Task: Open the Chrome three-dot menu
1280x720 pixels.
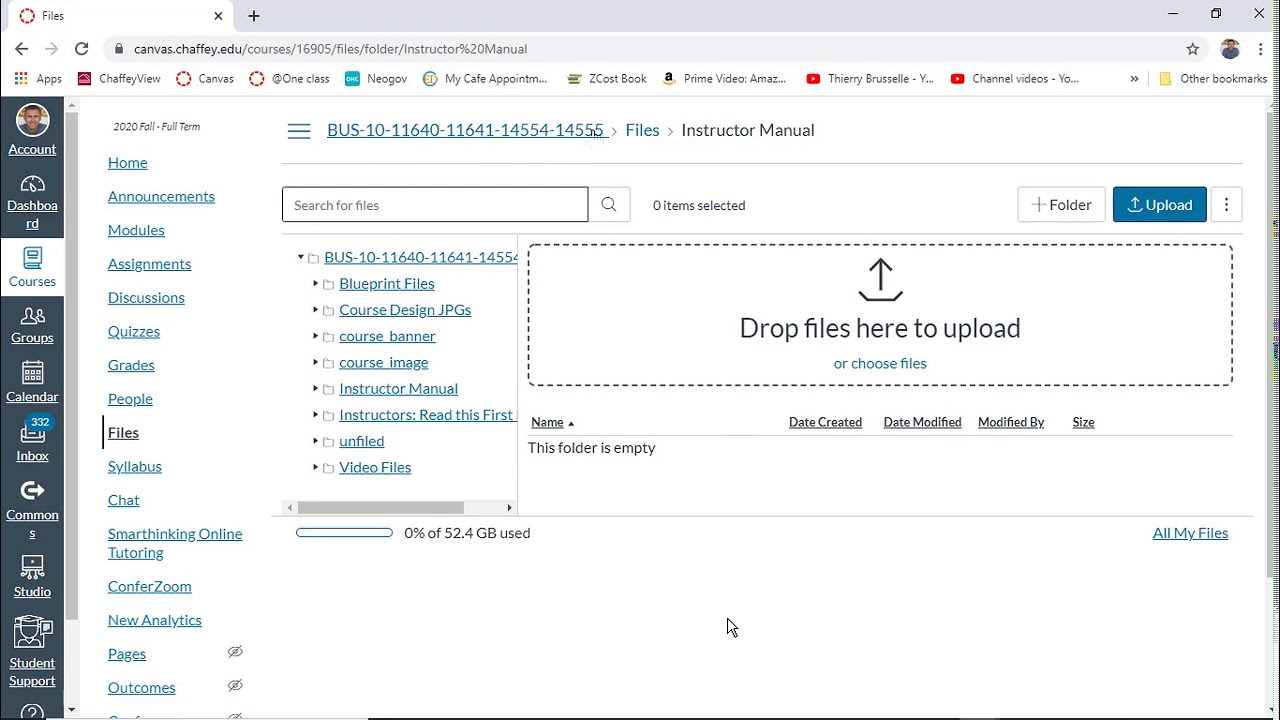Action: pyautogui.click(x=1261, y=48)
